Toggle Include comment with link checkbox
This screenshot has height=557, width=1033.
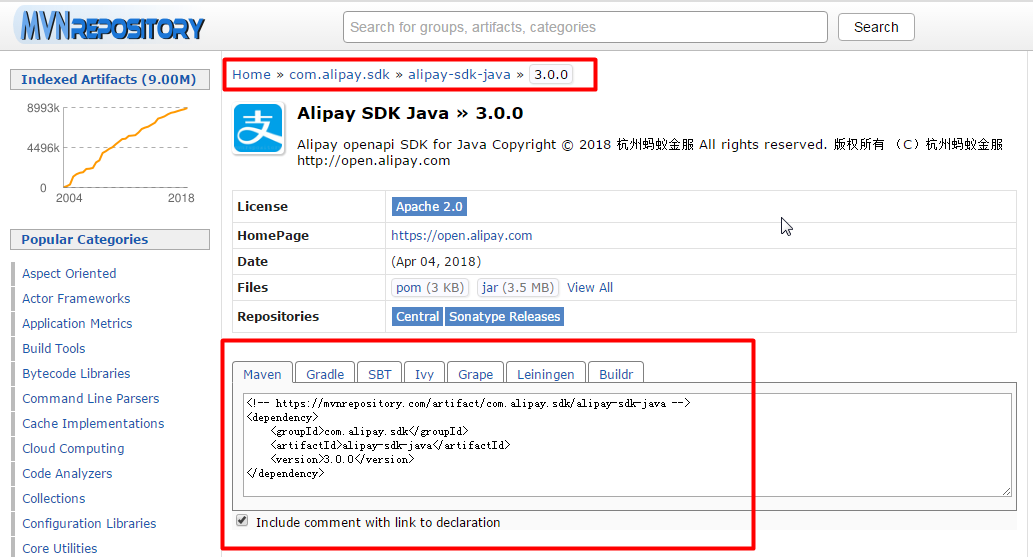click(242, 521)
